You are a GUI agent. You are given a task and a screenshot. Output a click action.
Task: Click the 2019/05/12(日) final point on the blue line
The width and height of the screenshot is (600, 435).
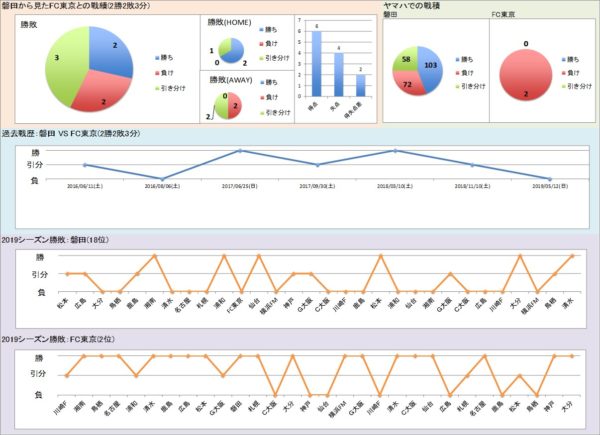pyautogui.click(x=551, y=179)
